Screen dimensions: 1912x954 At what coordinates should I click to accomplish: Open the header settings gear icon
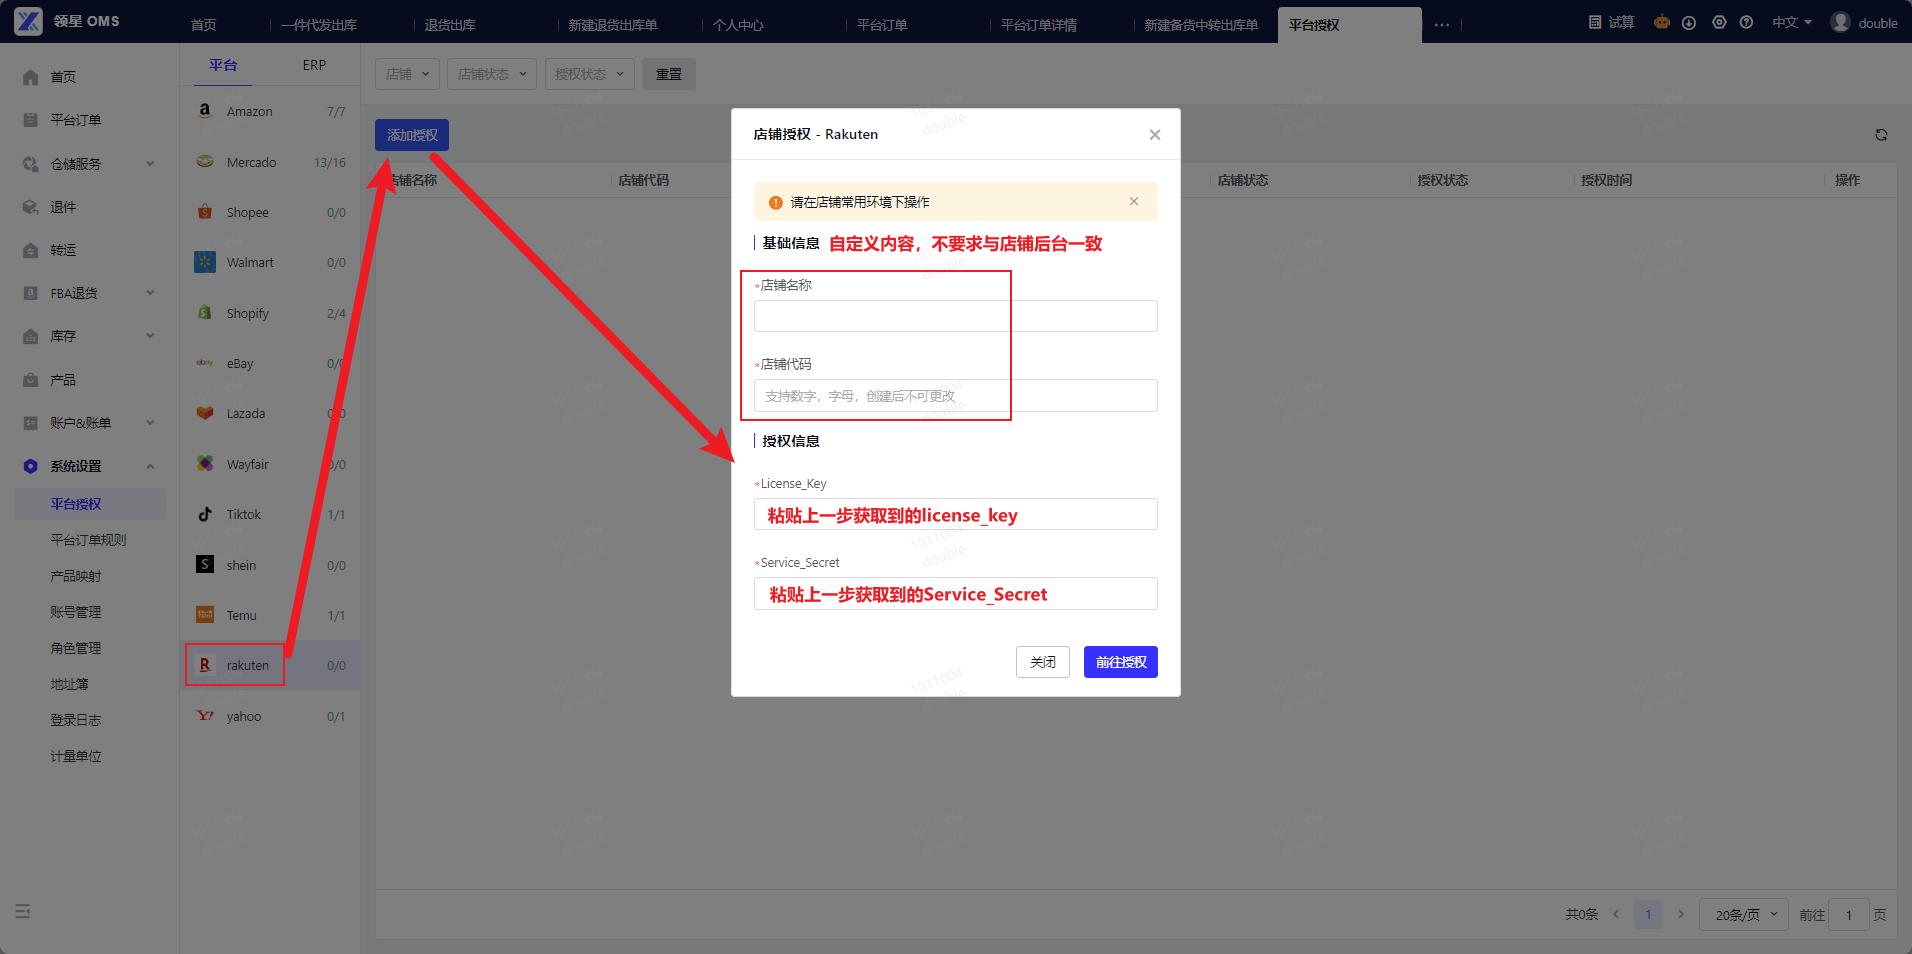[1719, 22]
